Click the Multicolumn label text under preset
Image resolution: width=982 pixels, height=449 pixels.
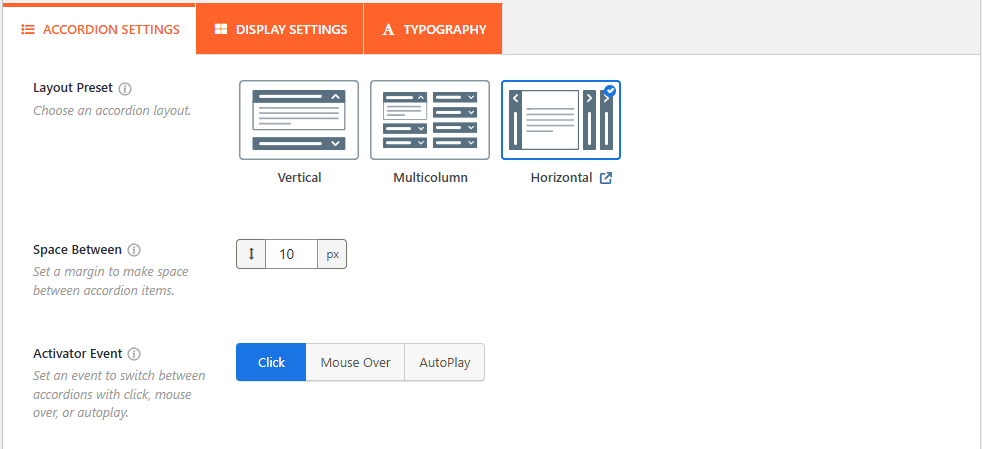pyautogui.click(x=430, y=178)
